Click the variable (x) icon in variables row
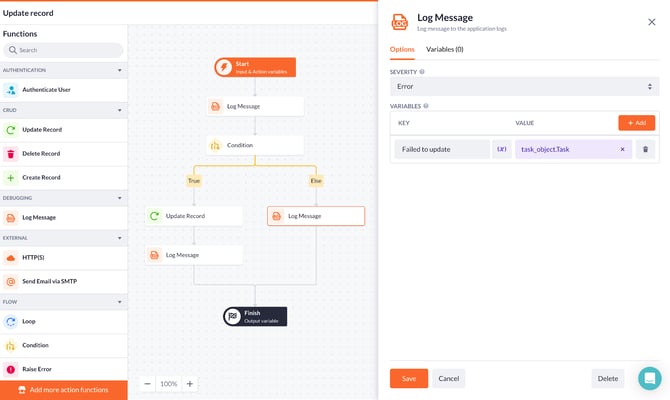670x400 pixels. click(x=502, y=149)
